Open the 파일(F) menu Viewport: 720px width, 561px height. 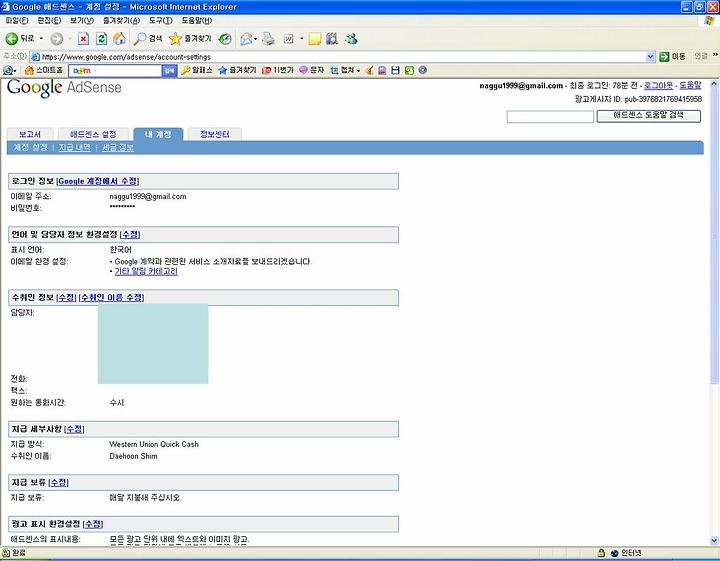pos(17,20)
